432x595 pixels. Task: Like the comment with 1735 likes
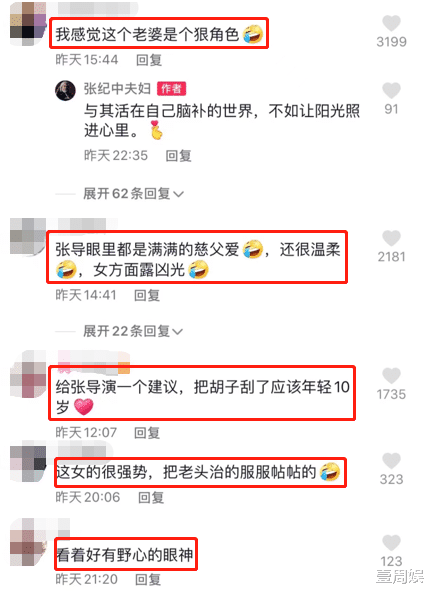point(391,376)
